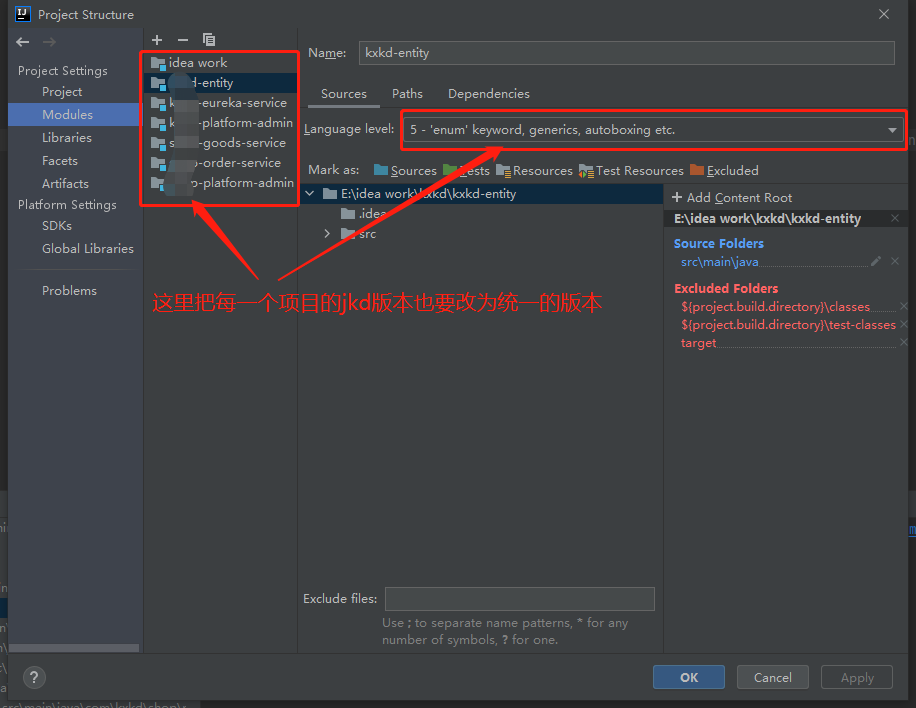This screenshot has width=916, height=708.
Task: Mark folder as Sources
Action: 405,171
